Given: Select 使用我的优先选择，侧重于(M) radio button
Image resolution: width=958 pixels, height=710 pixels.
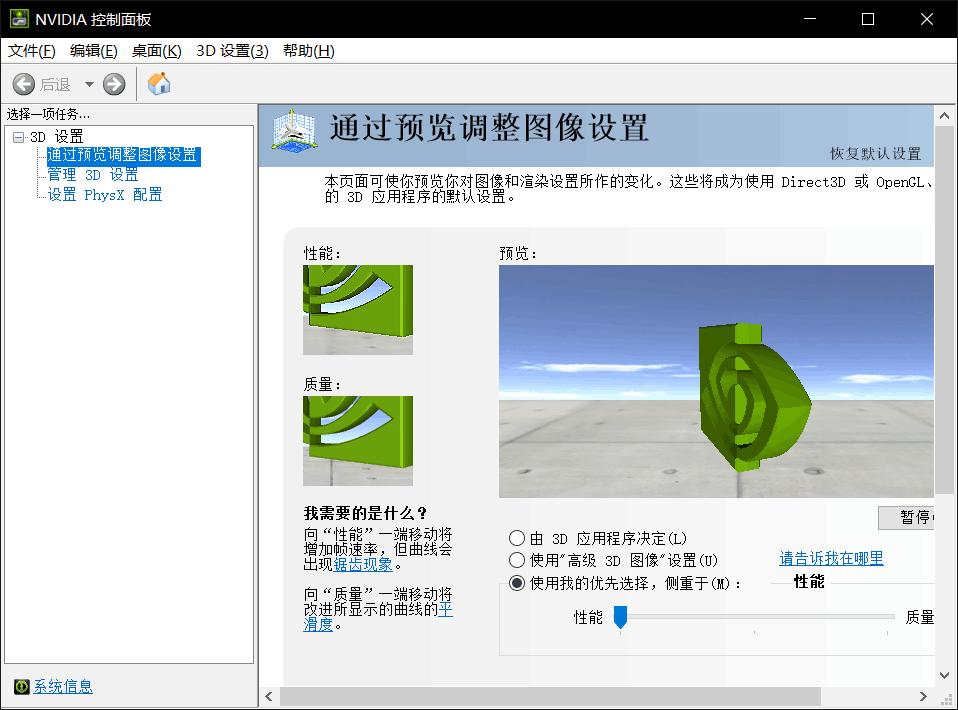Looking at the screenshot, I should [517, 583].
